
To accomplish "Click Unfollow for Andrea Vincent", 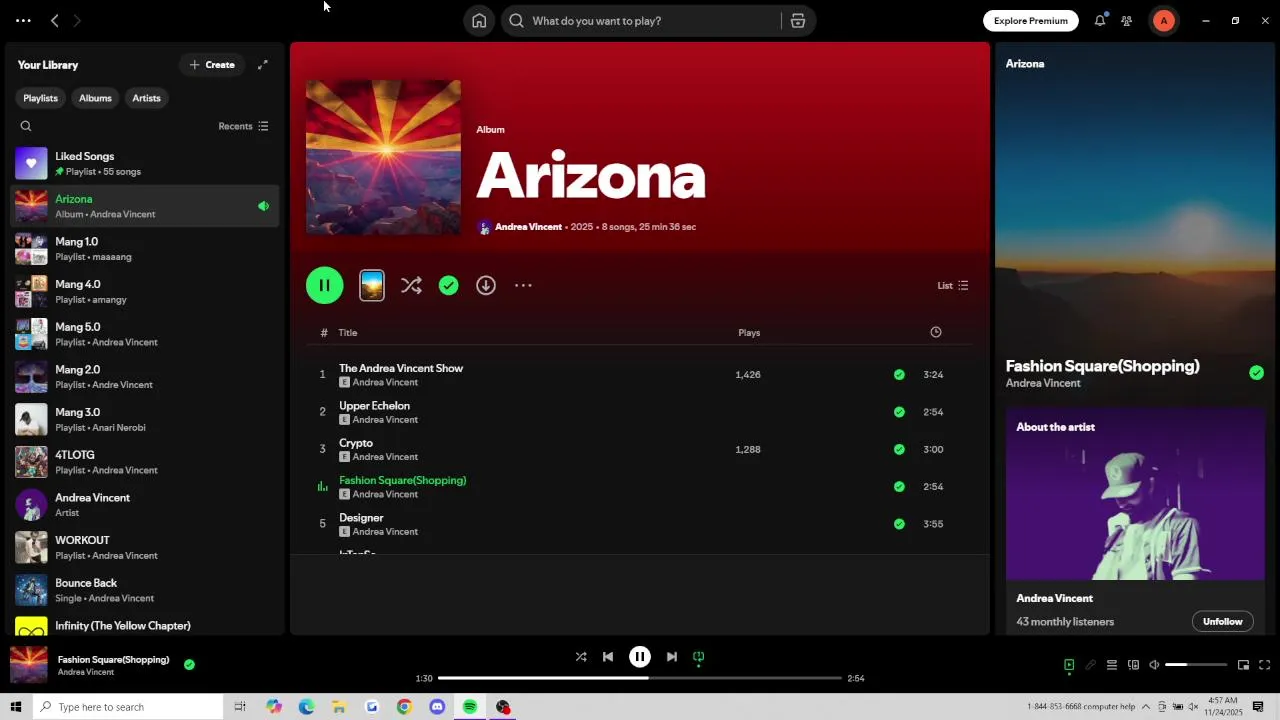I will [x=1222, y=622].
